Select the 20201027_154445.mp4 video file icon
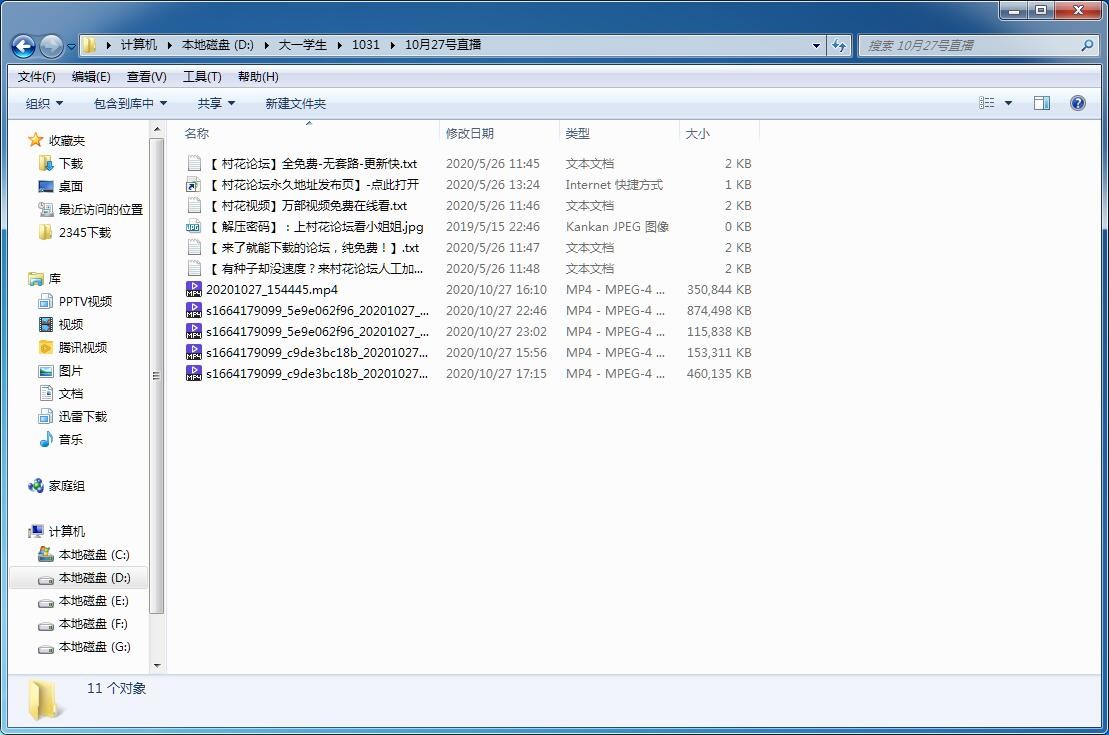1109x735 pixels. pos(194,289)
